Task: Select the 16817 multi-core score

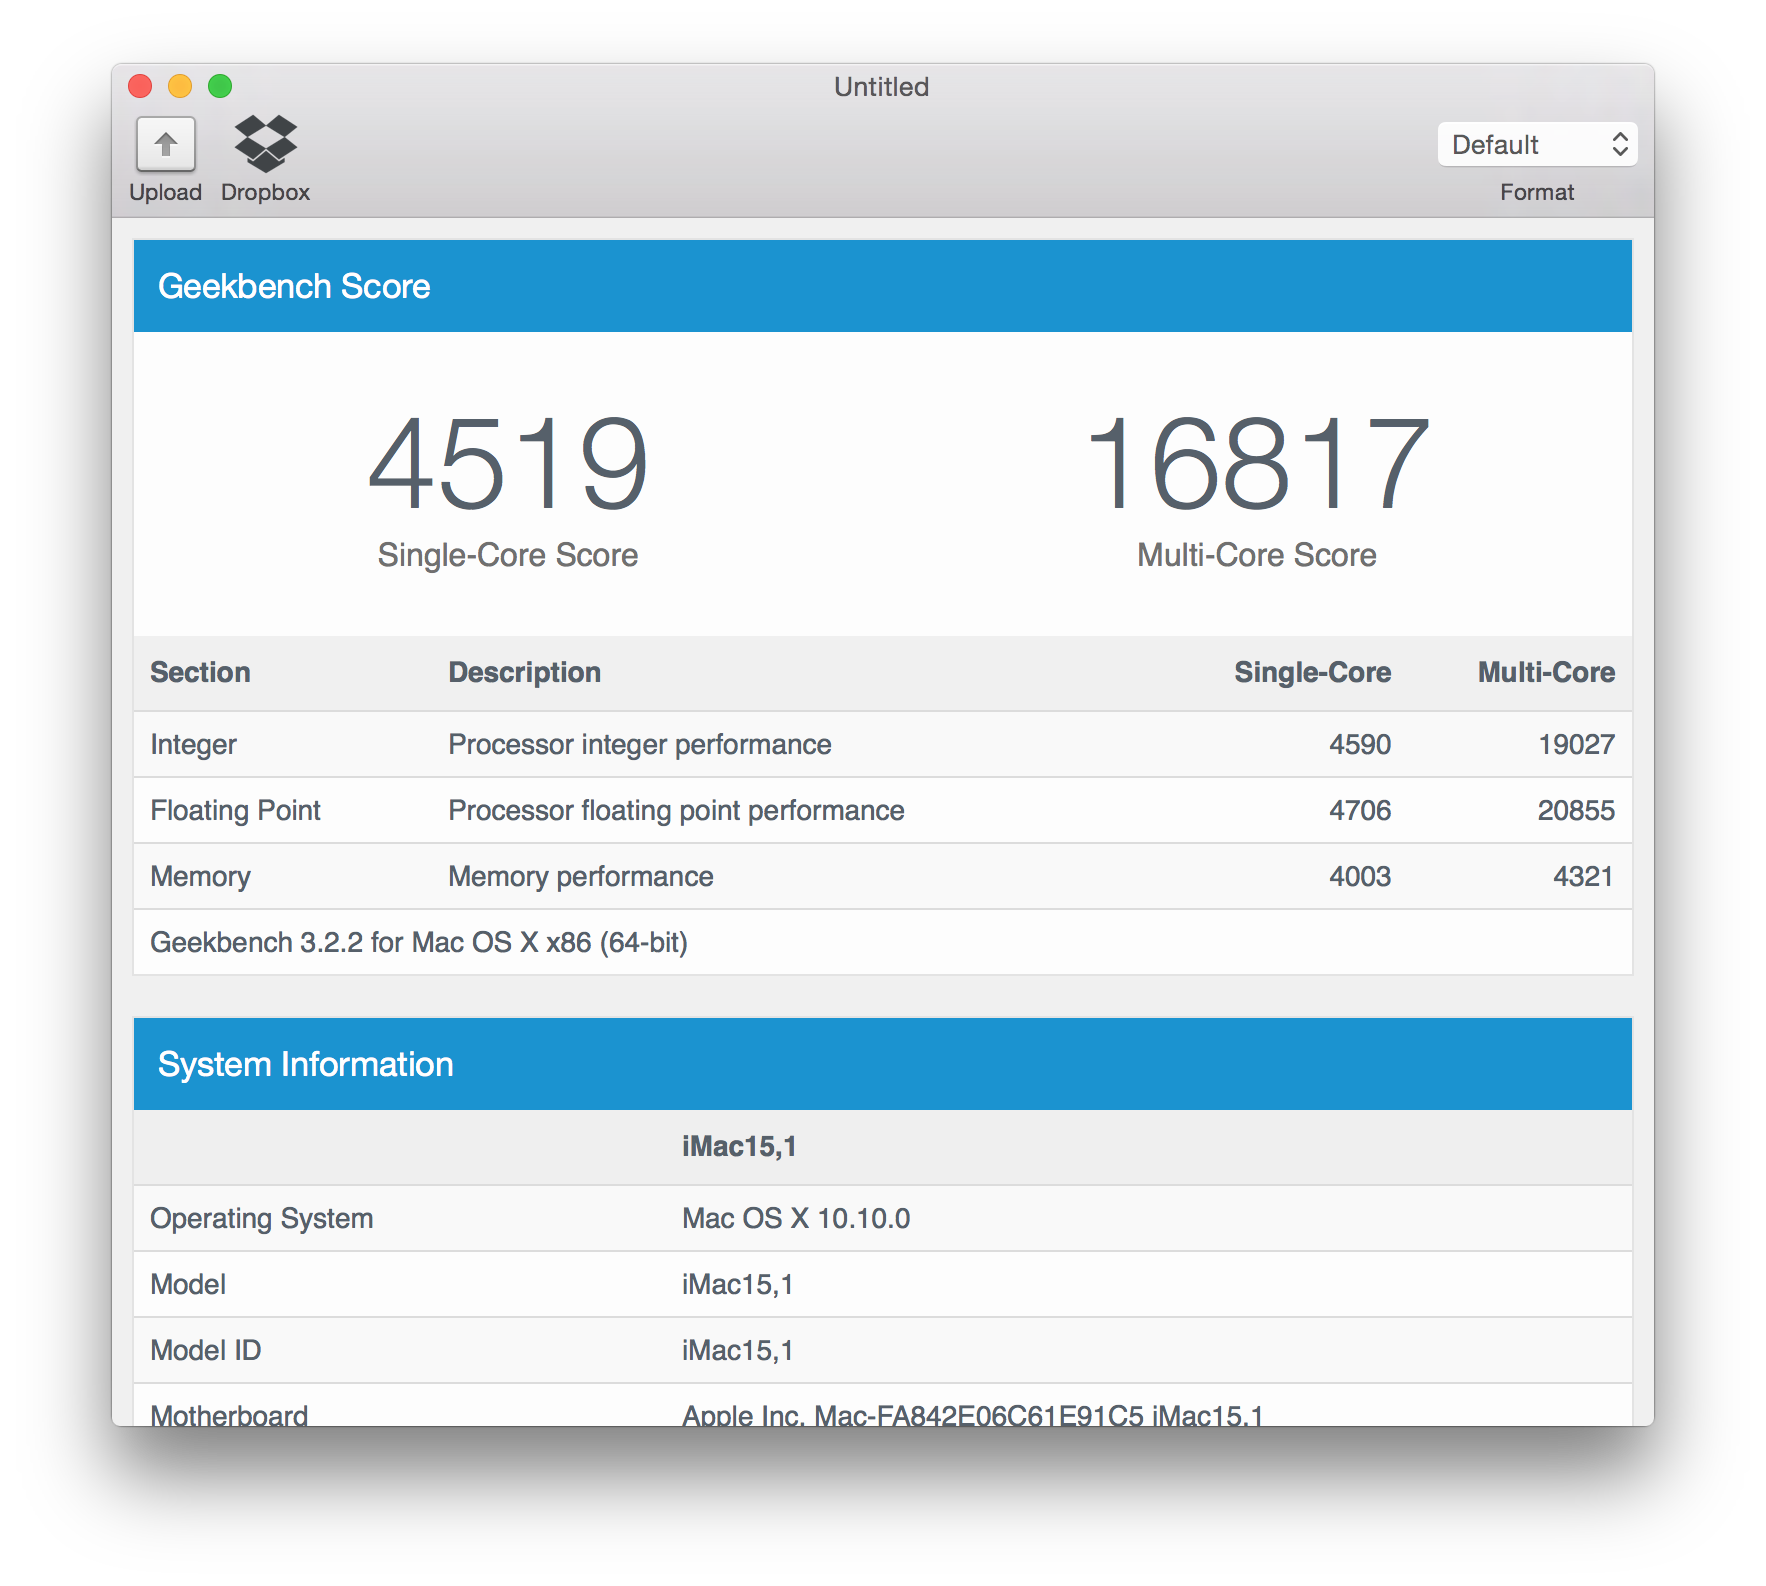Action: [1257, 464]
